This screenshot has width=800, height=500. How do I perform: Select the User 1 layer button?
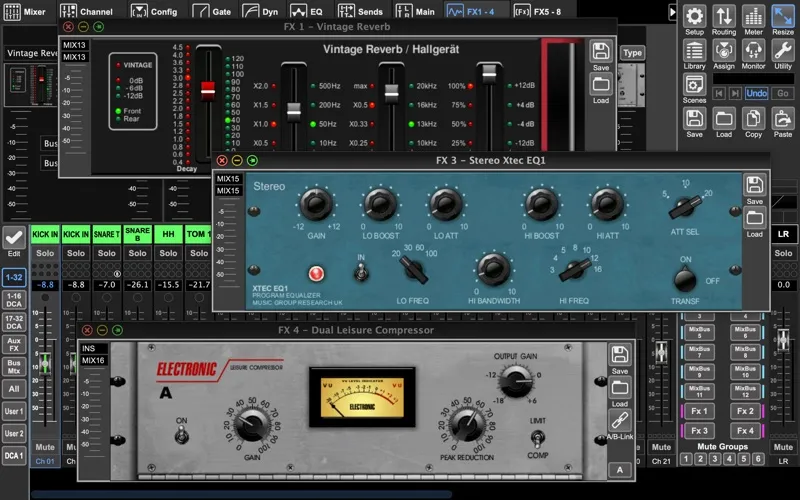click(14, 411)
